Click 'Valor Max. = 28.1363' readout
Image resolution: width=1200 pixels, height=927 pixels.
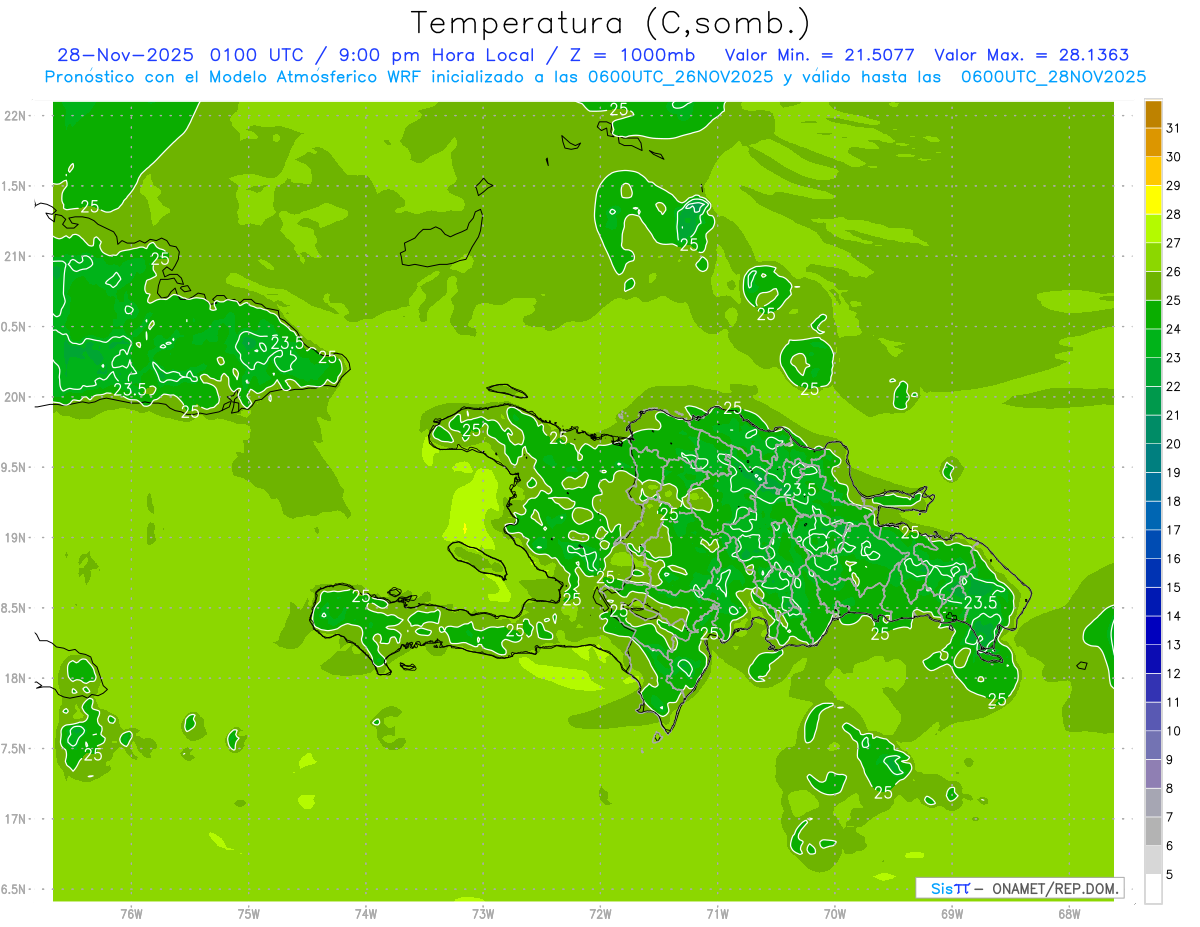click(1032, 55)
